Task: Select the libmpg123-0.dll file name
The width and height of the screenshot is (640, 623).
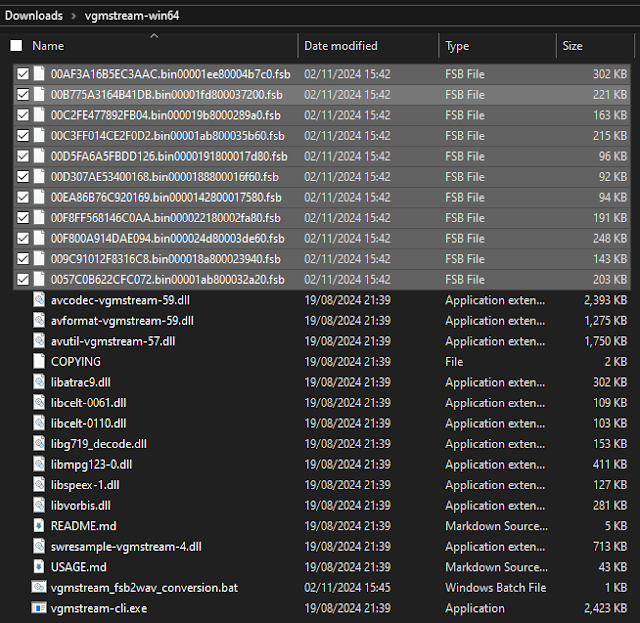Action: tap(91, 464)
